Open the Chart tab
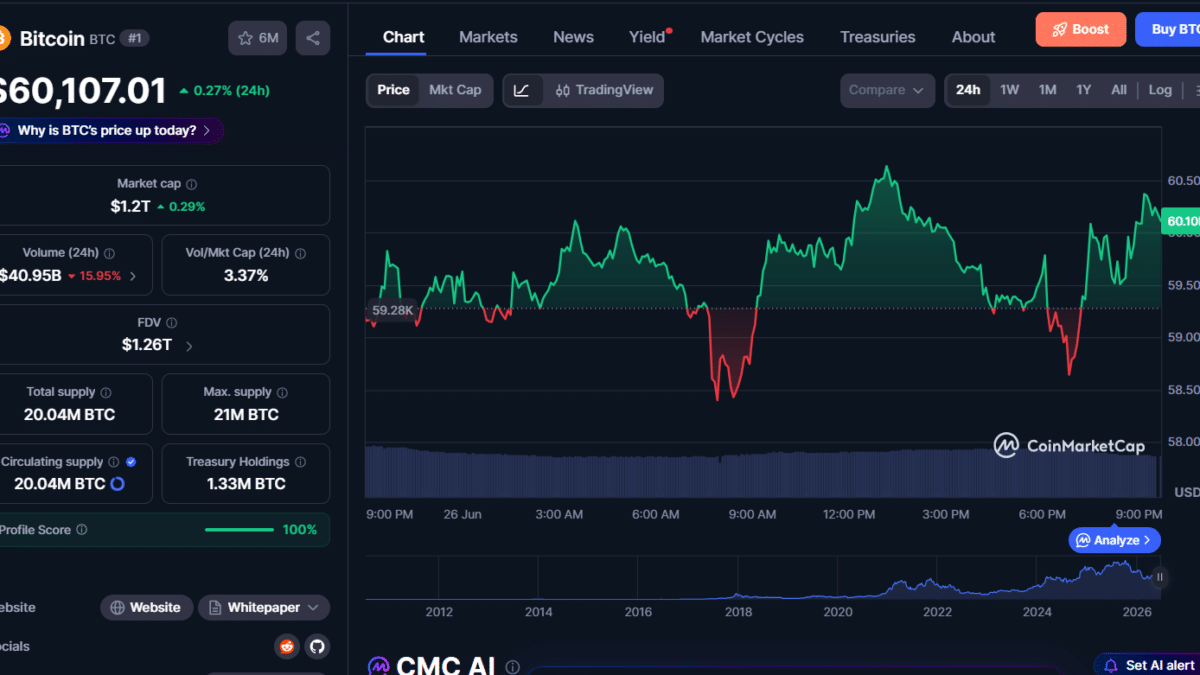The image size is (1200, 675). point(403,37)
